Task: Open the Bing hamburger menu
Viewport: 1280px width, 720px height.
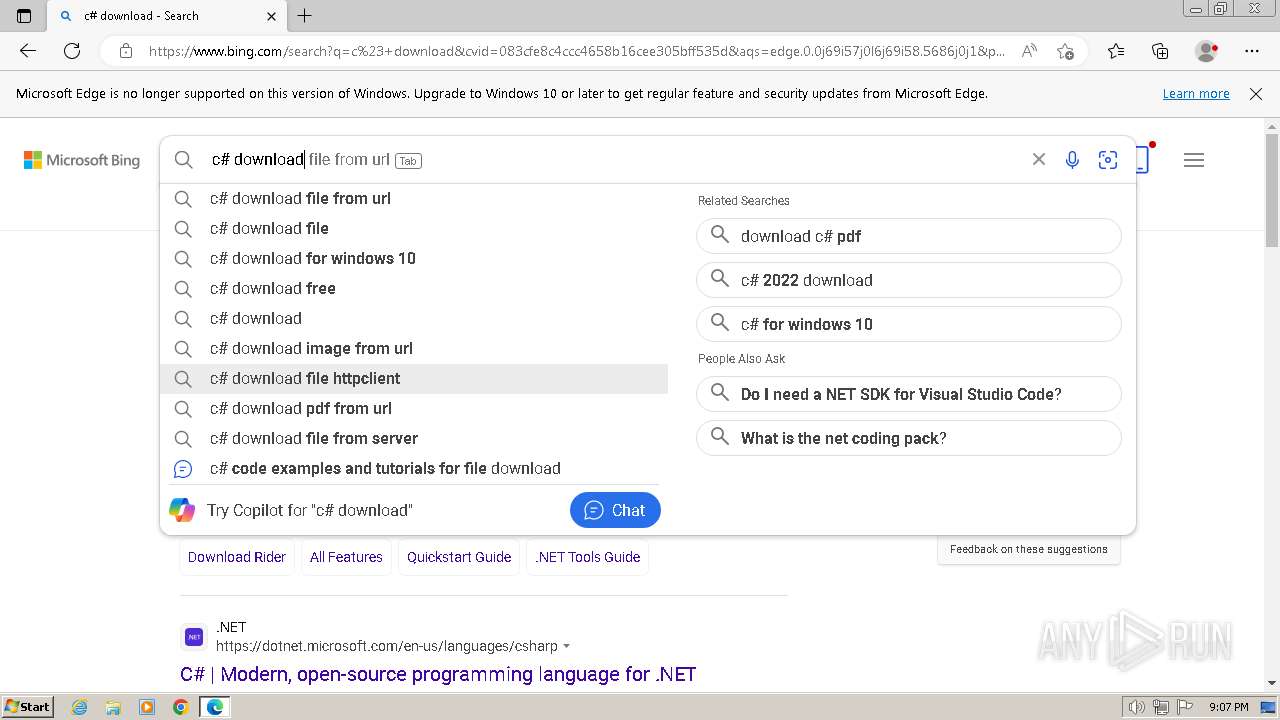Action: [x=1194, y=160]
